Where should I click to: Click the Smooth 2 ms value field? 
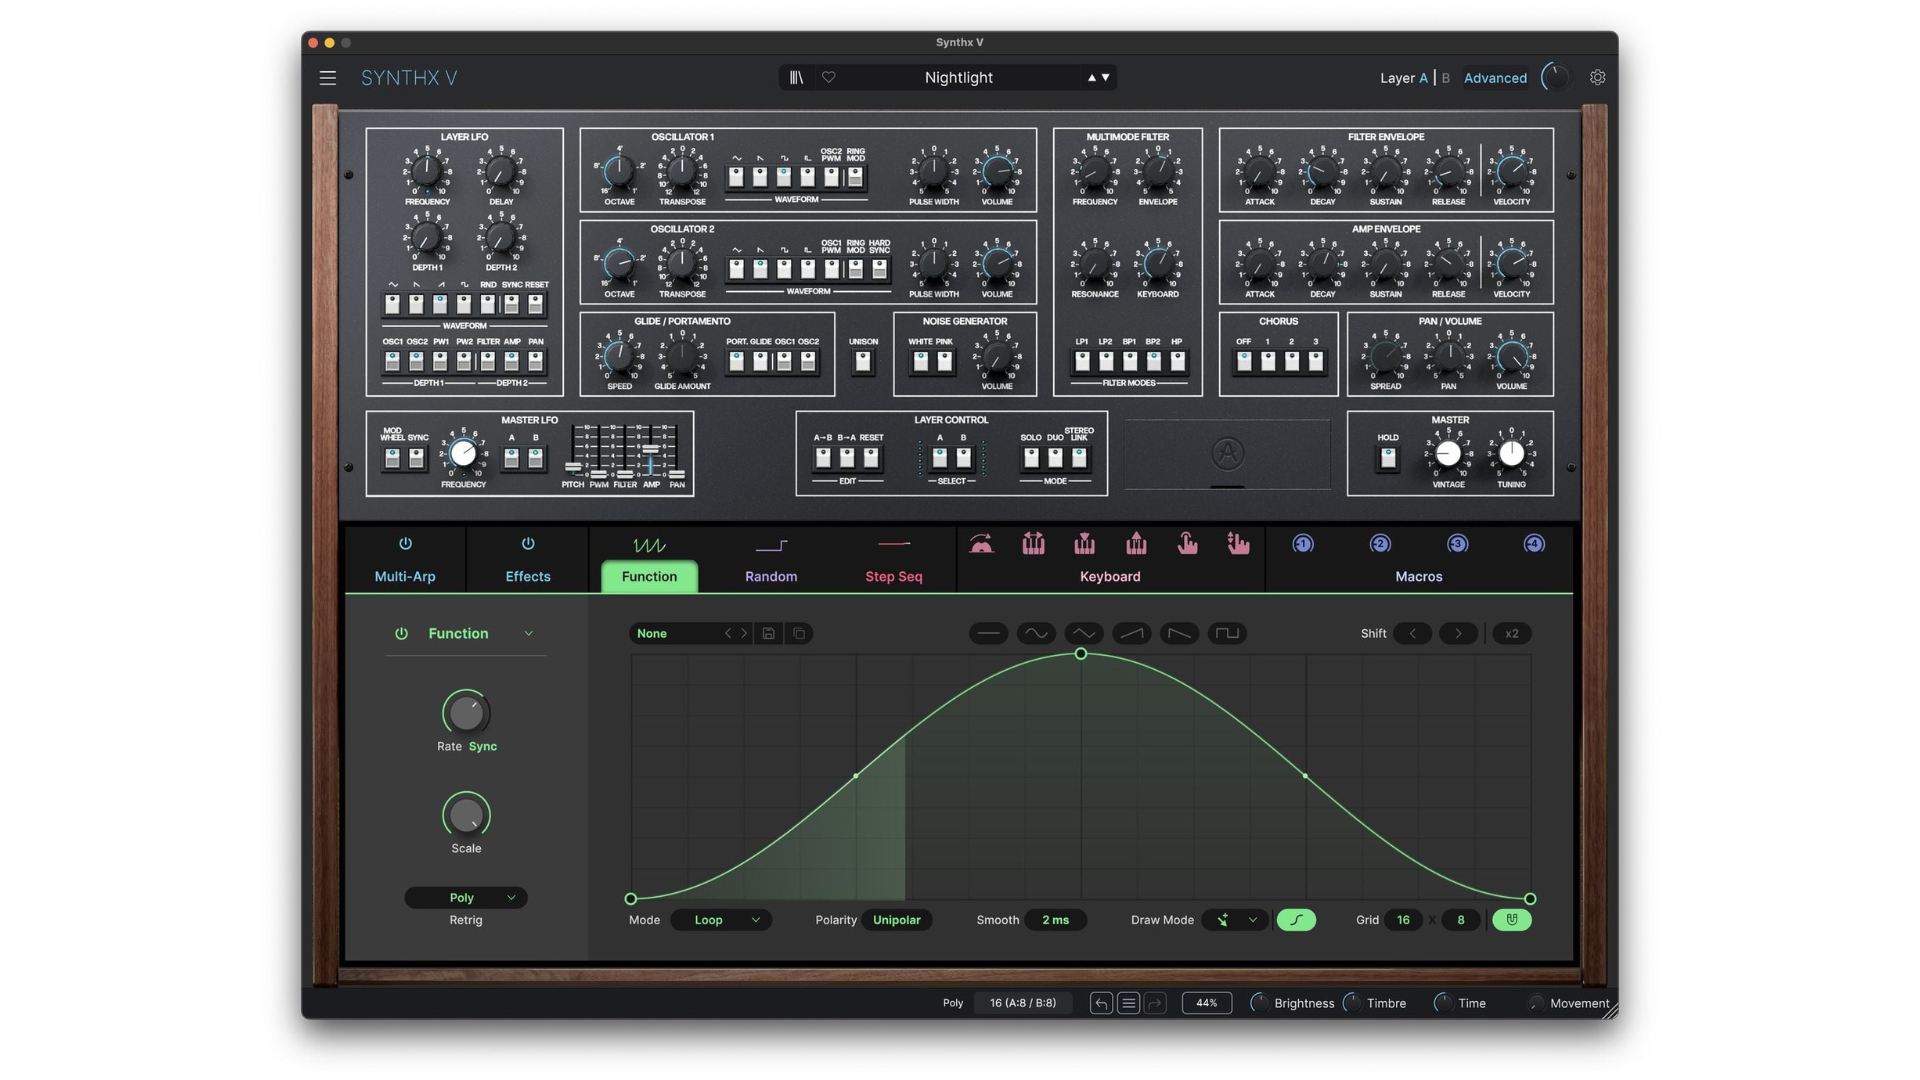coord(1055,920)
